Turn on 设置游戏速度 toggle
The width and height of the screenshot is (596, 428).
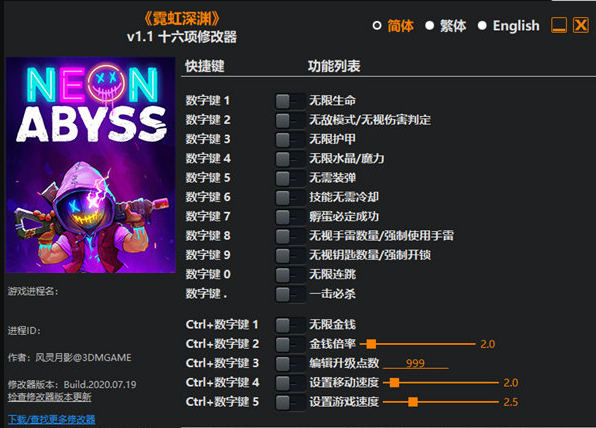point(290,402)
